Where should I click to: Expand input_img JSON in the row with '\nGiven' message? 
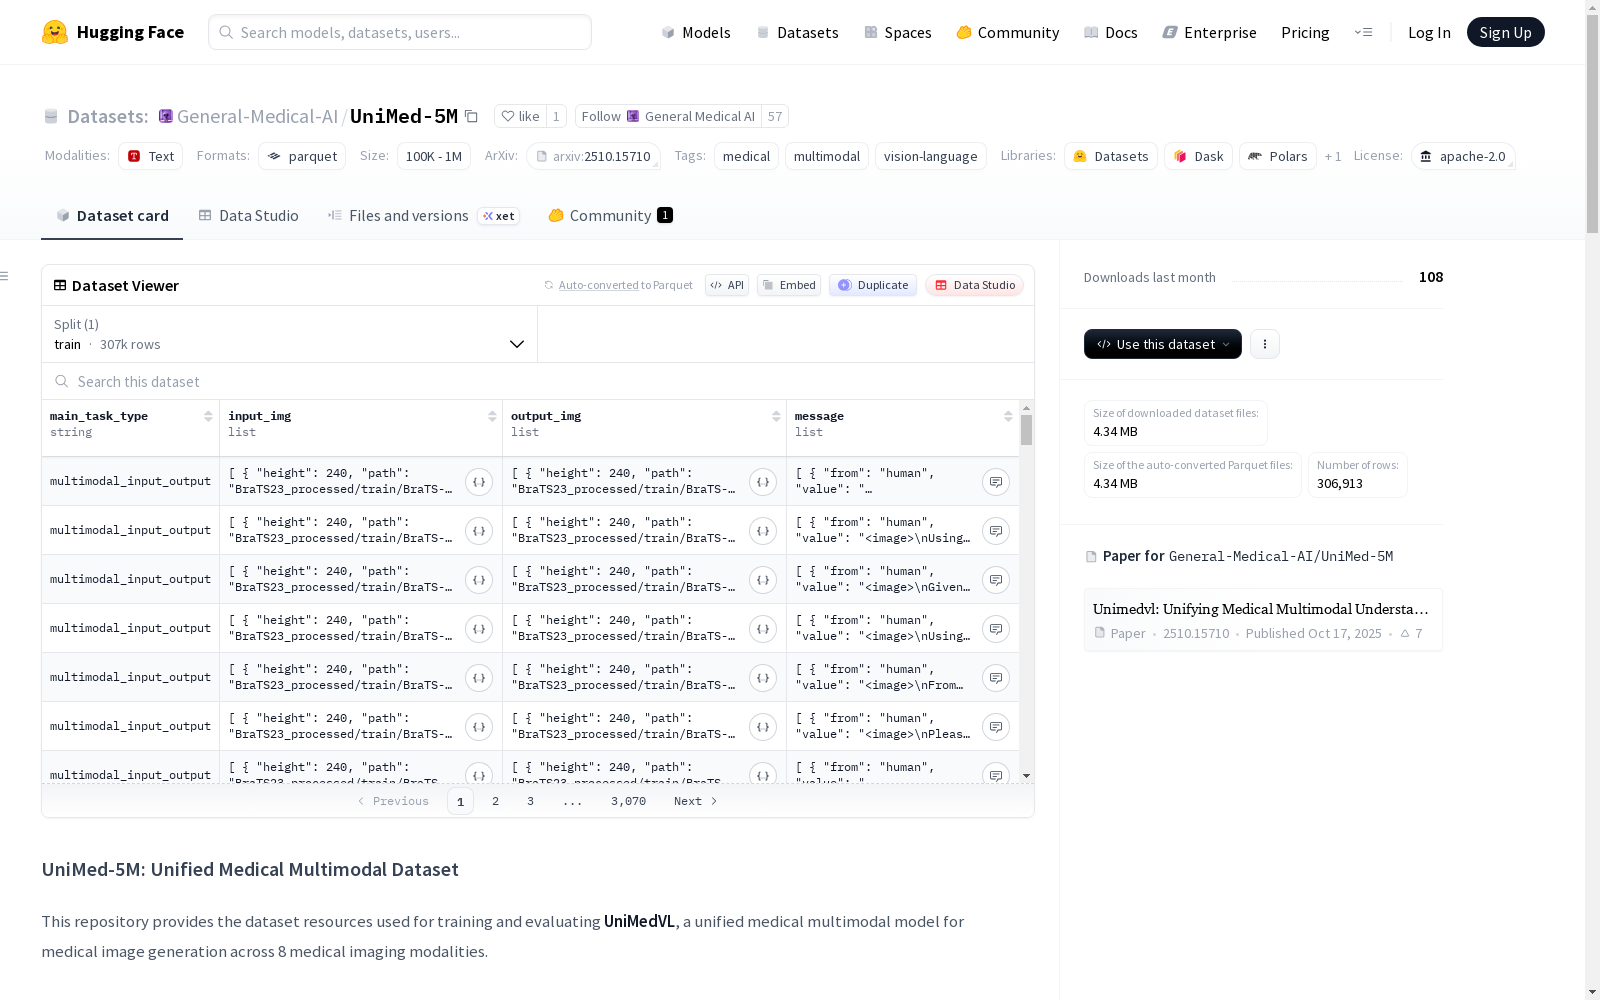tap(479, 580)
